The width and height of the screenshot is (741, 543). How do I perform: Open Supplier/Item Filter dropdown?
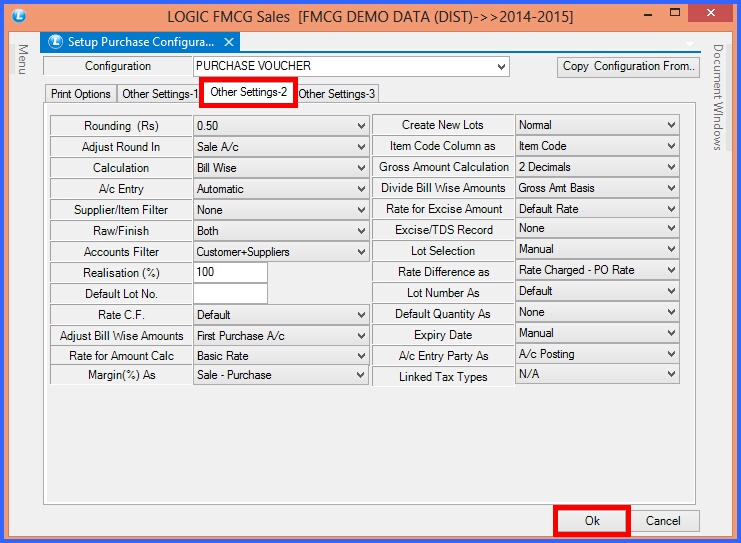(281, 210)
